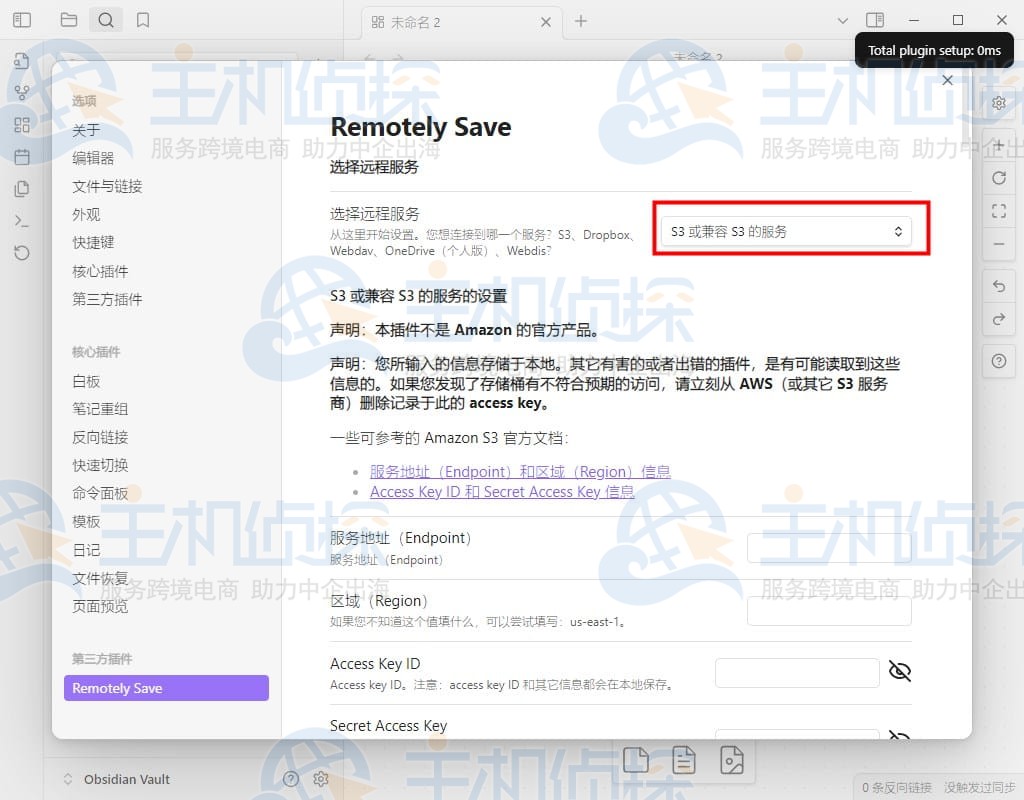The height and width of the screenshot is (800, 1024).
Task: Select 快速切换 plugin settings
Action: [x=100, y=465]
